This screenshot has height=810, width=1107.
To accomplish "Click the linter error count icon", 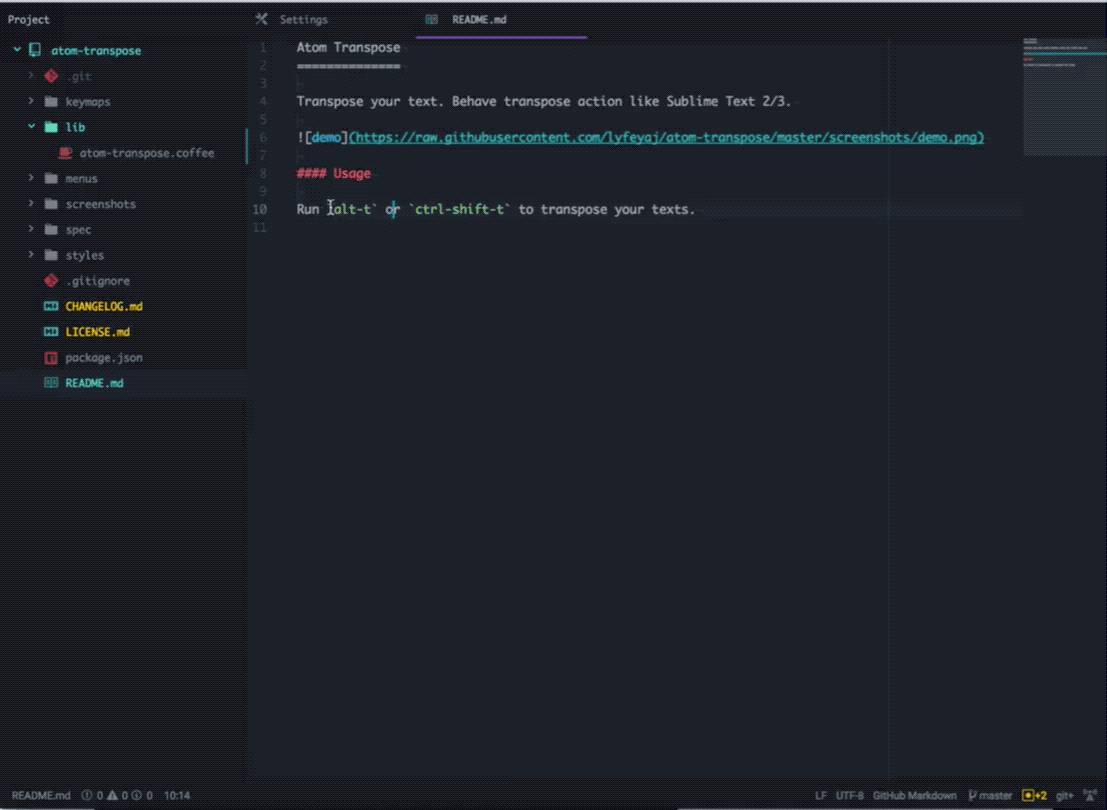I will pos(87,795).
